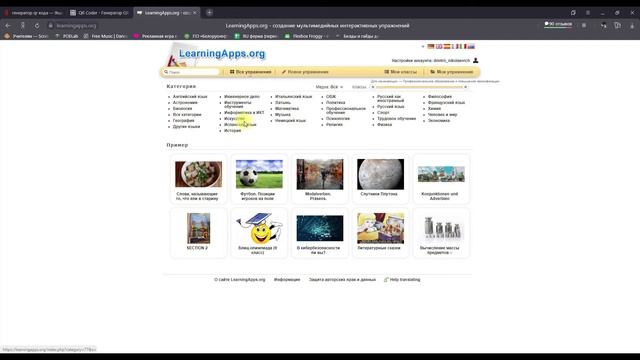Screen dimensions: 640x360
Task: Open the География category
Action: point(183,121)
